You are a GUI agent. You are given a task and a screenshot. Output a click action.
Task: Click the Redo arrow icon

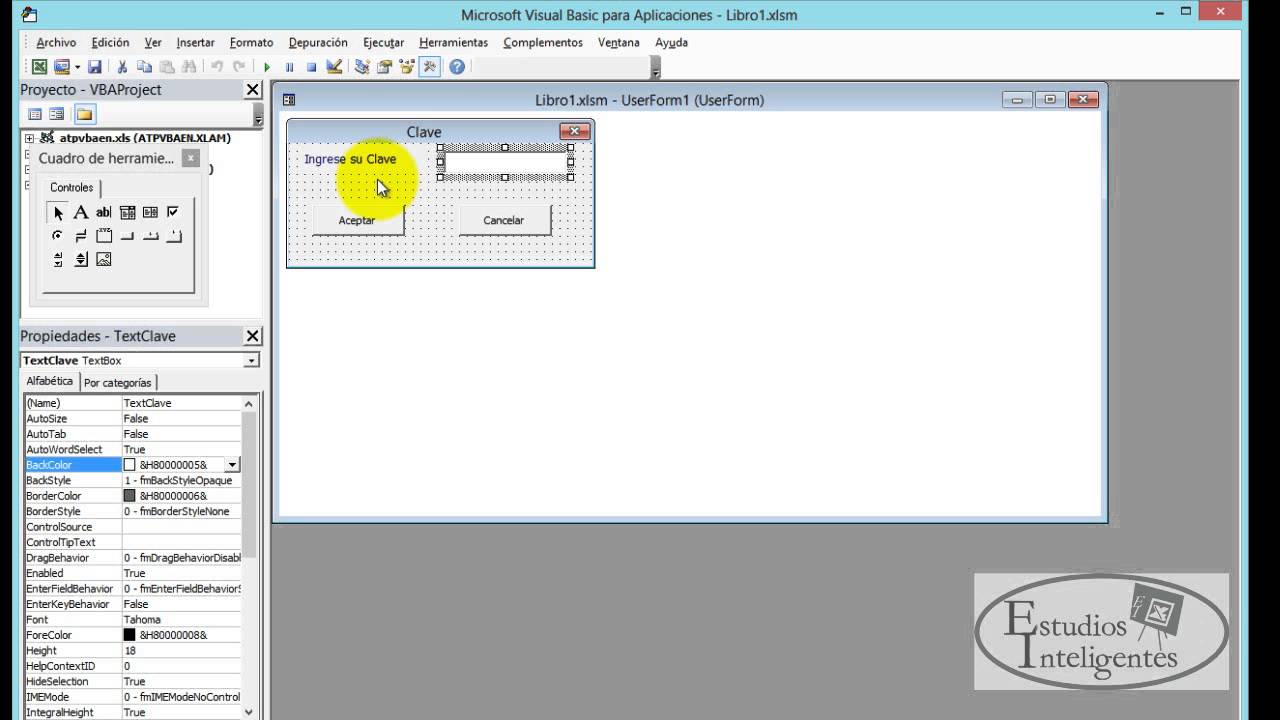239,67
